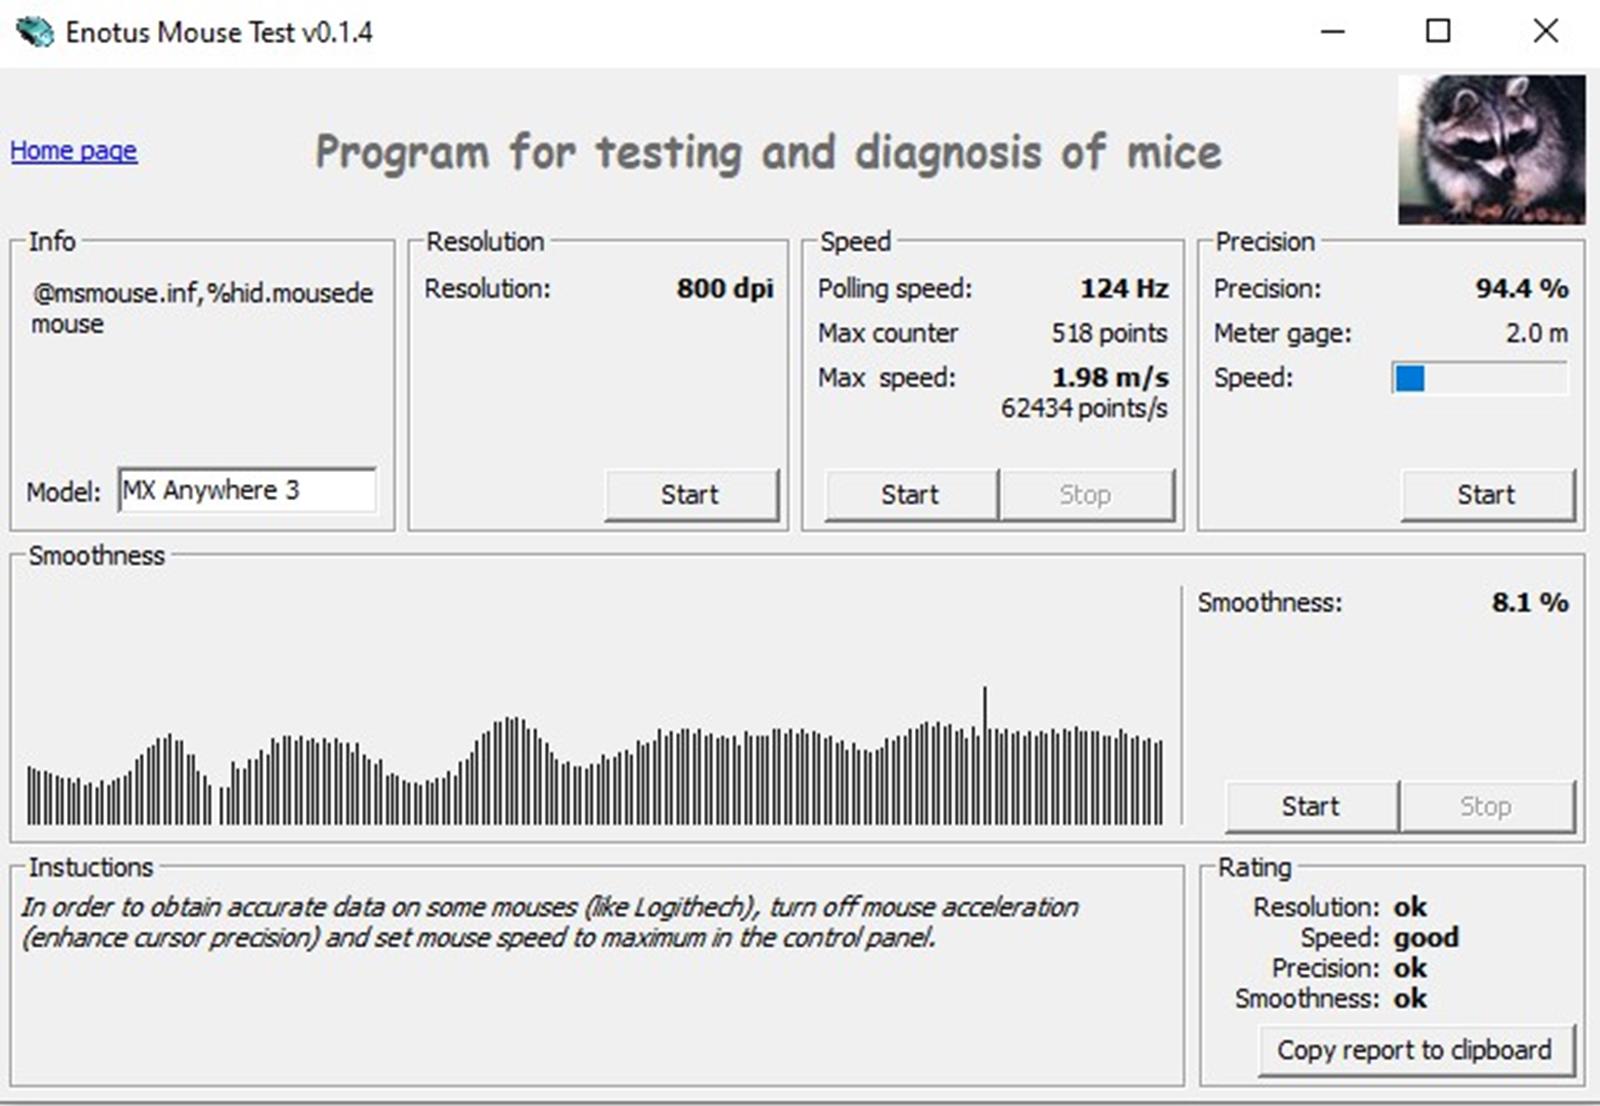Minimize the Enotus Mouse Test window
Screen dimensions: 1600x1106
tap(1332, 32)
